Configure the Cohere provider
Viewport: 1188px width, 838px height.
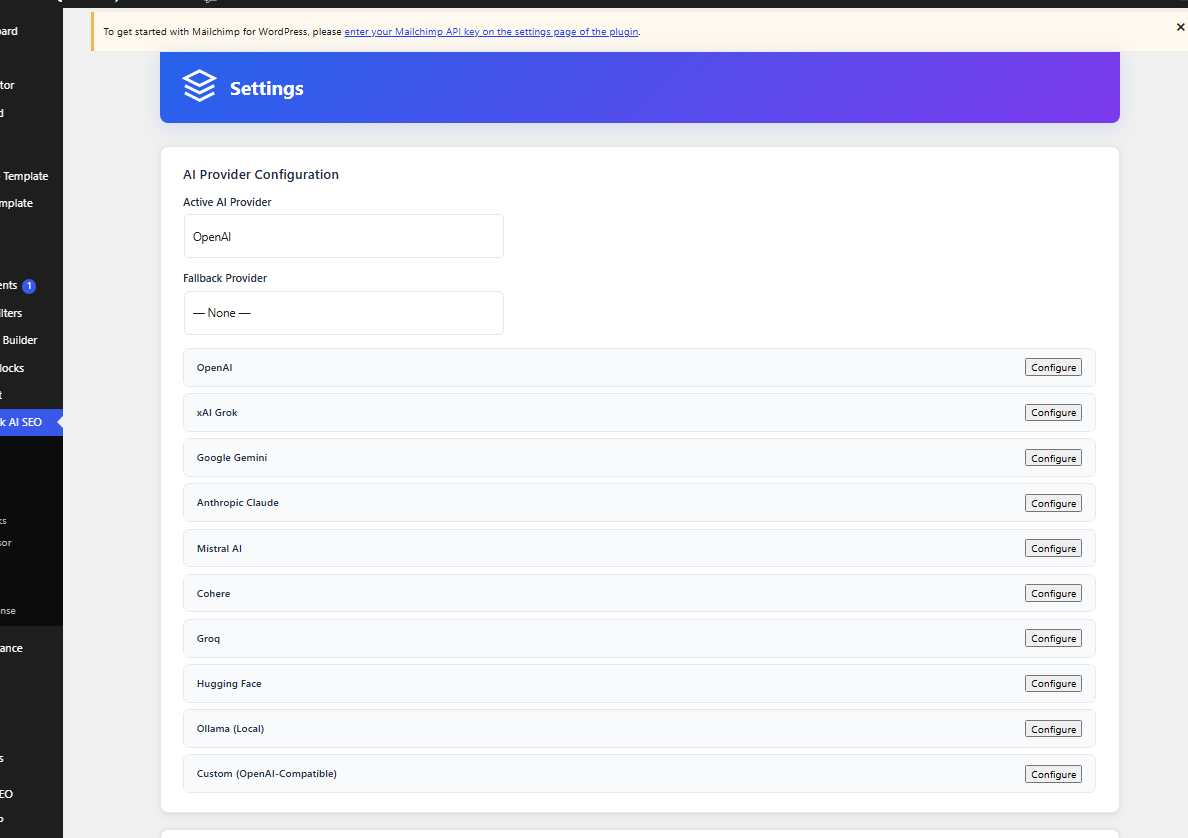[x=1053, y=593]
